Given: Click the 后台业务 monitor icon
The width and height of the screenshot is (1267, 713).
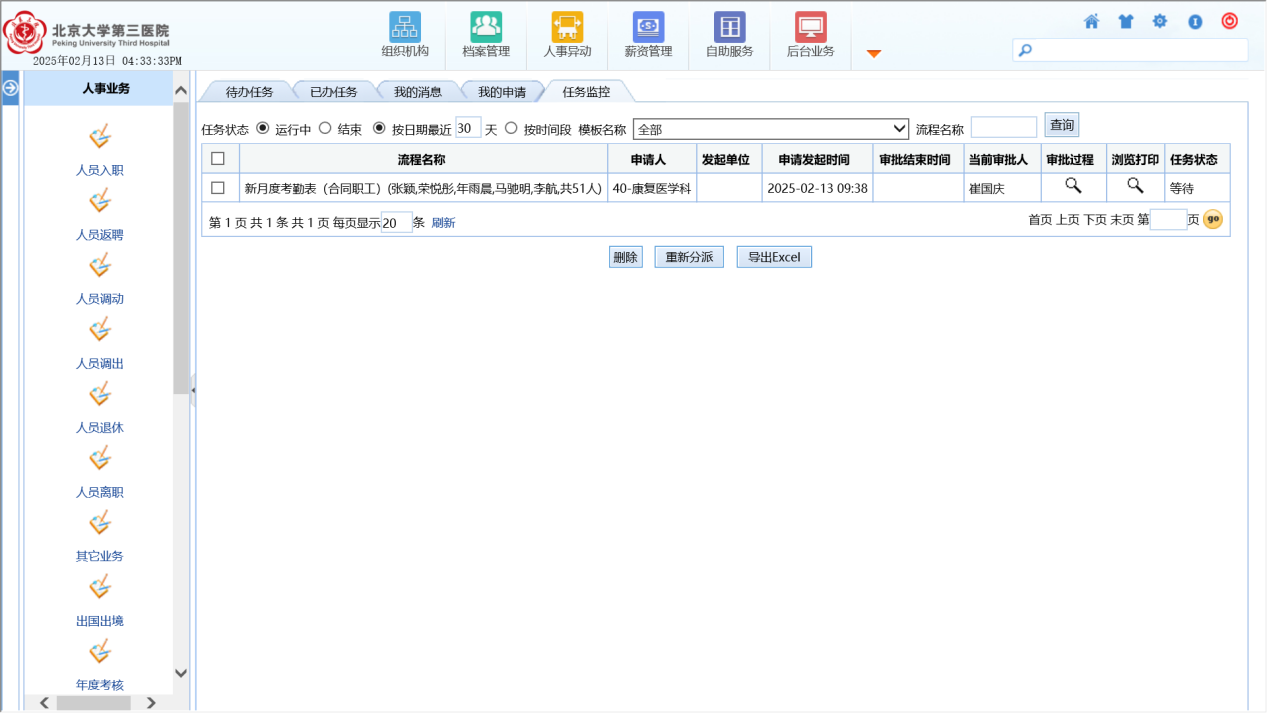Looking at the screenshot, I should tap(810, 27).
